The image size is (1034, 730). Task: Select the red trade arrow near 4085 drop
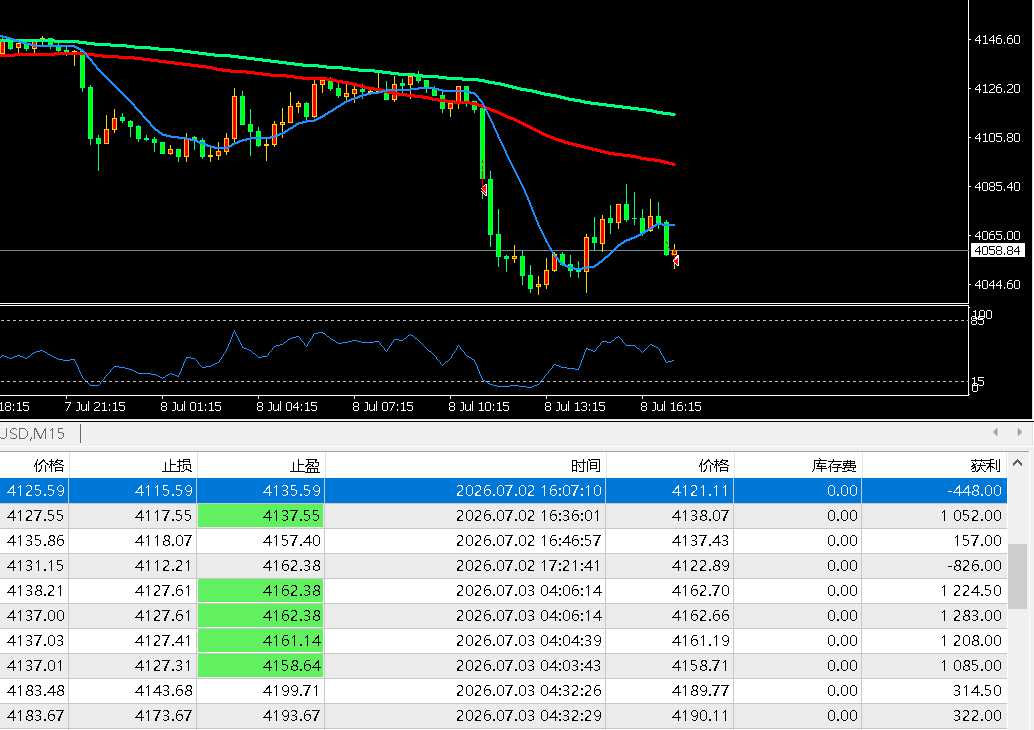(x=484, y=190)
